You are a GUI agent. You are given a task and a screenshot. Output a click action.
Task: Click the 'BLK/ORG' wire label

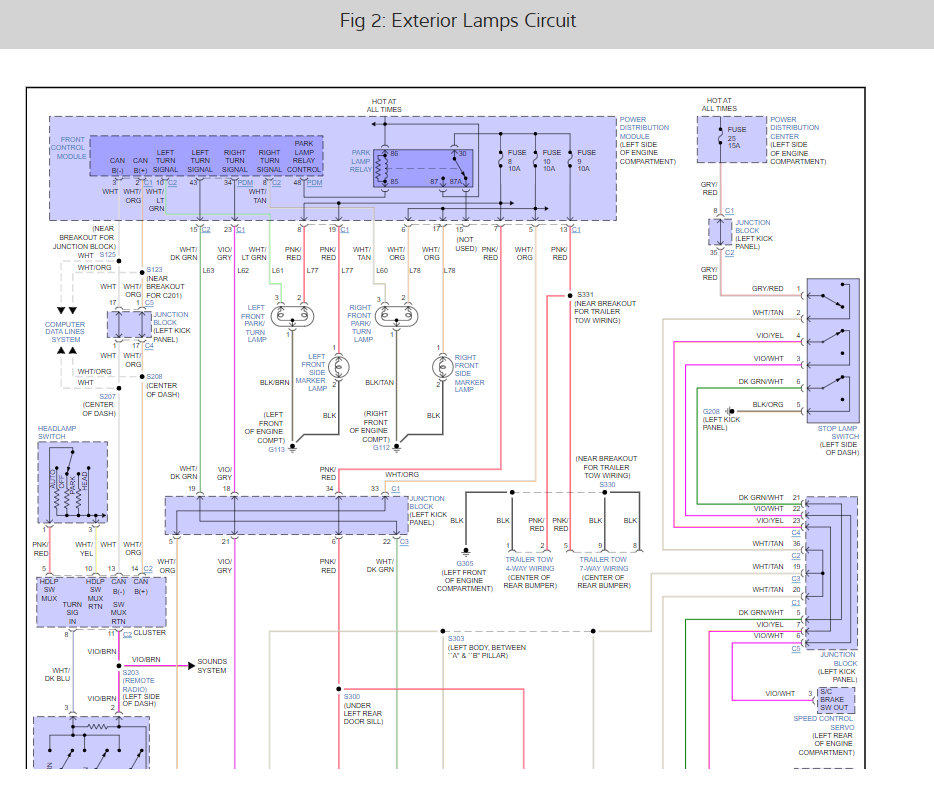768,404
